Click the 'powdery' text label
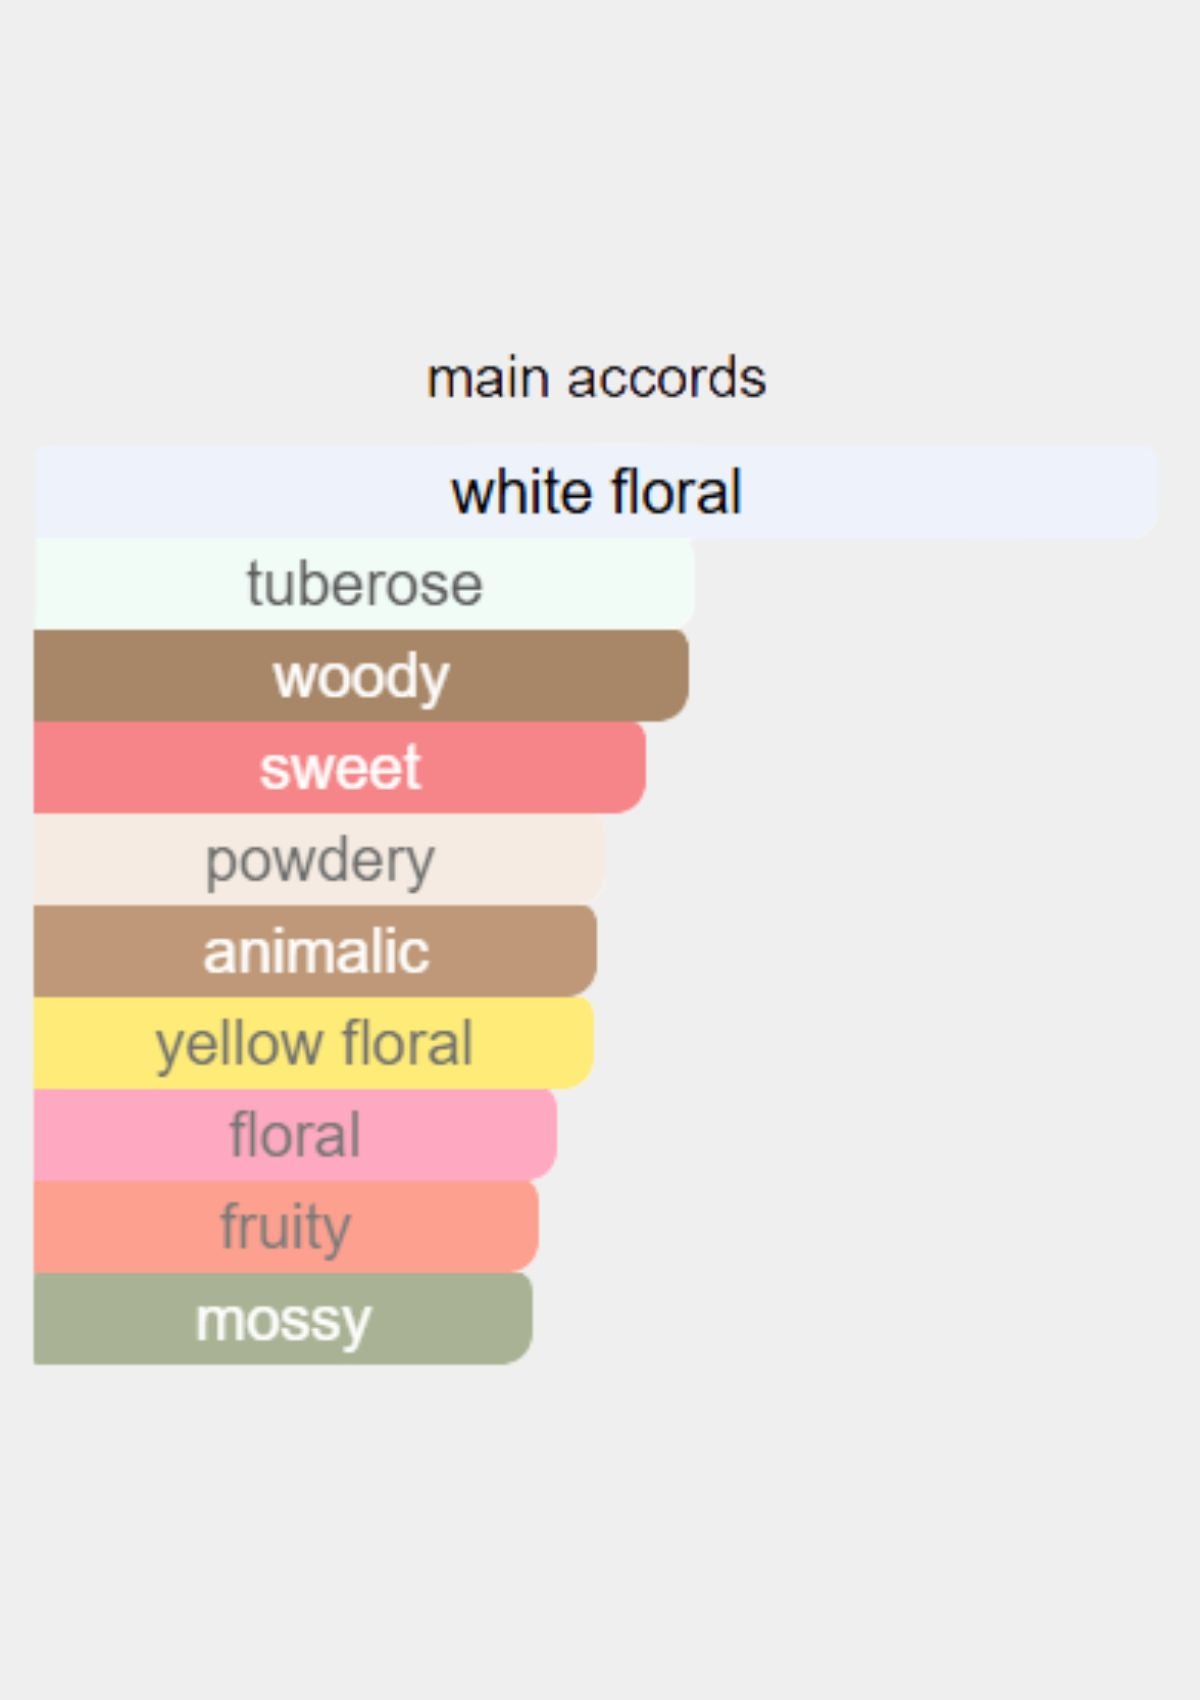 click(x=320, y=862)
